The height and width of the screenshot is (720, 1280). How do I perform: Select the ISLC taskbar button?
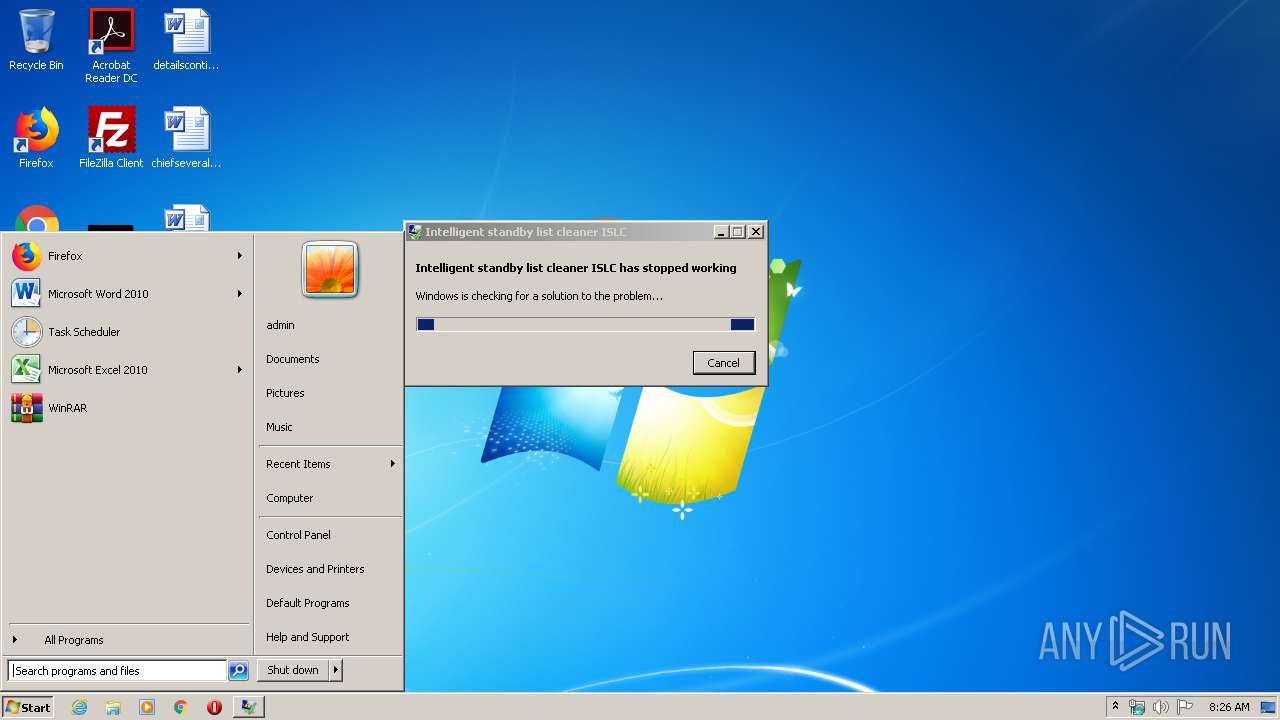pyautogui.click(x=248, y=707)
